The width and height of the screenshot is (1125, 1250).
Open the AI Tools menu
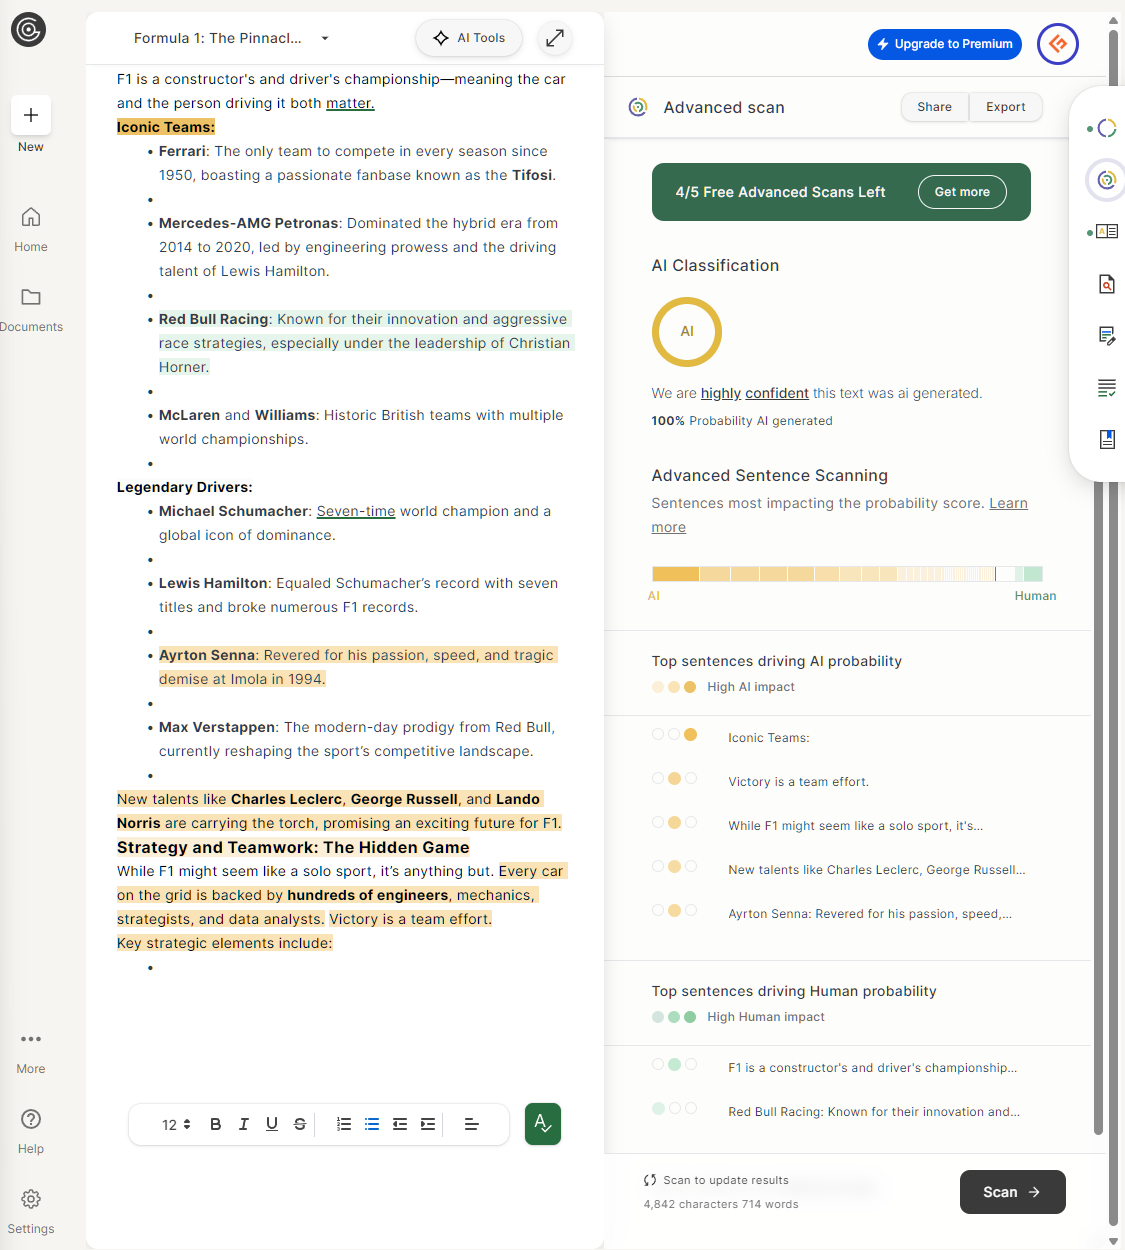(x=469, y=38)
